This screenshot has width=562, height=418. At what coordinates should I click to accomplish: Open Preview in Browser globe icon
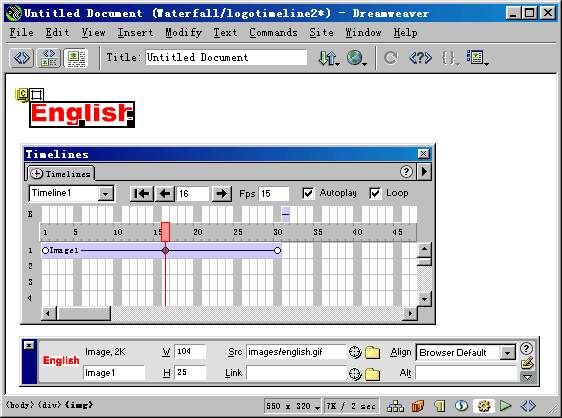(x=356, y=58)
